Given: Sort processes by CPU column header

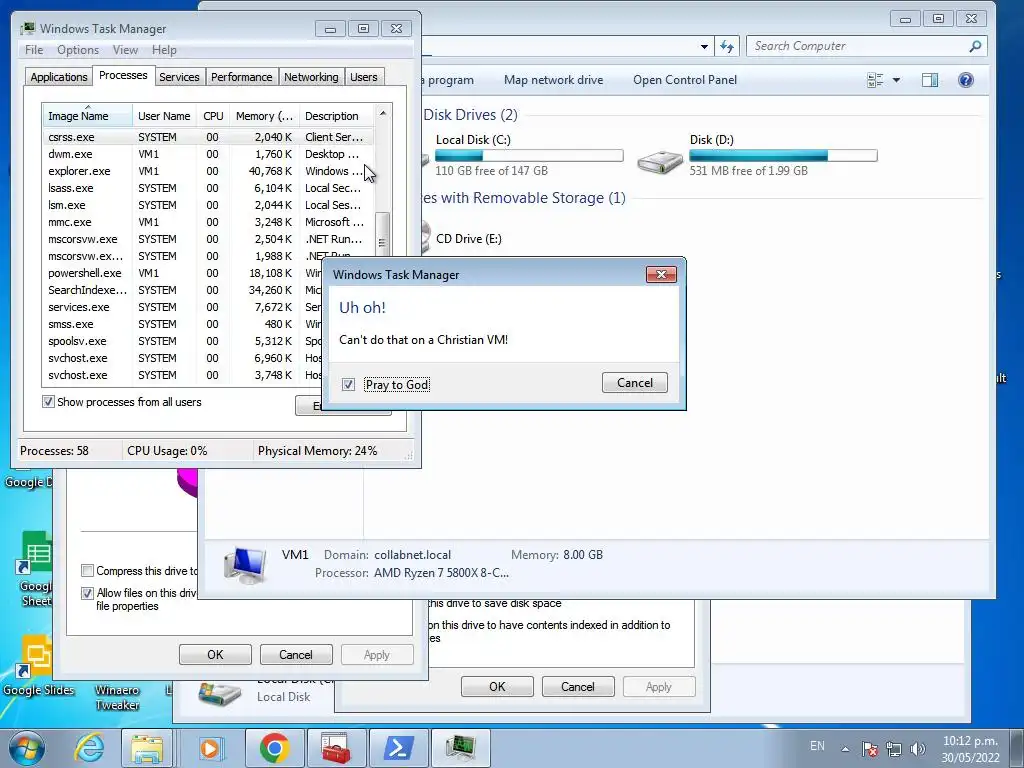Looking at the screenshot, I should pyautogui.click(x=213, y=116).
